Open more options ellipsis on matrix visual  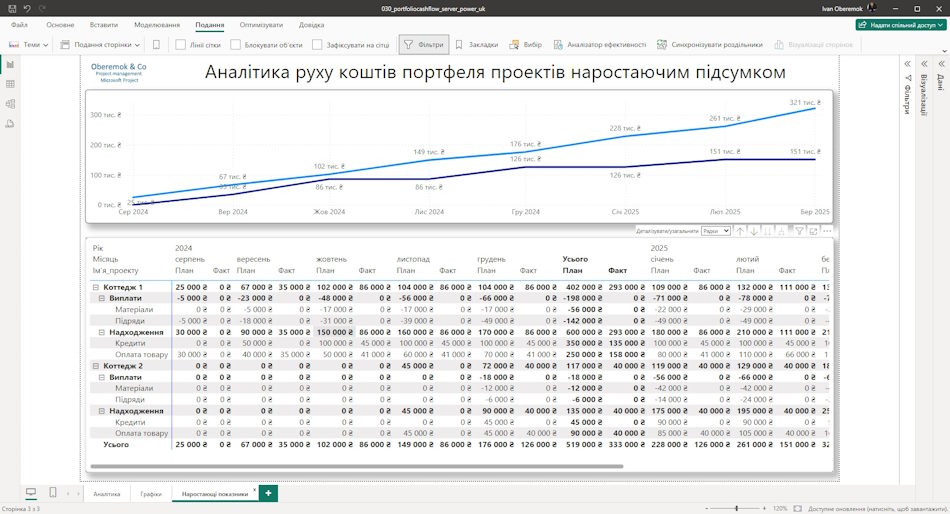click(x=827, y=231)
